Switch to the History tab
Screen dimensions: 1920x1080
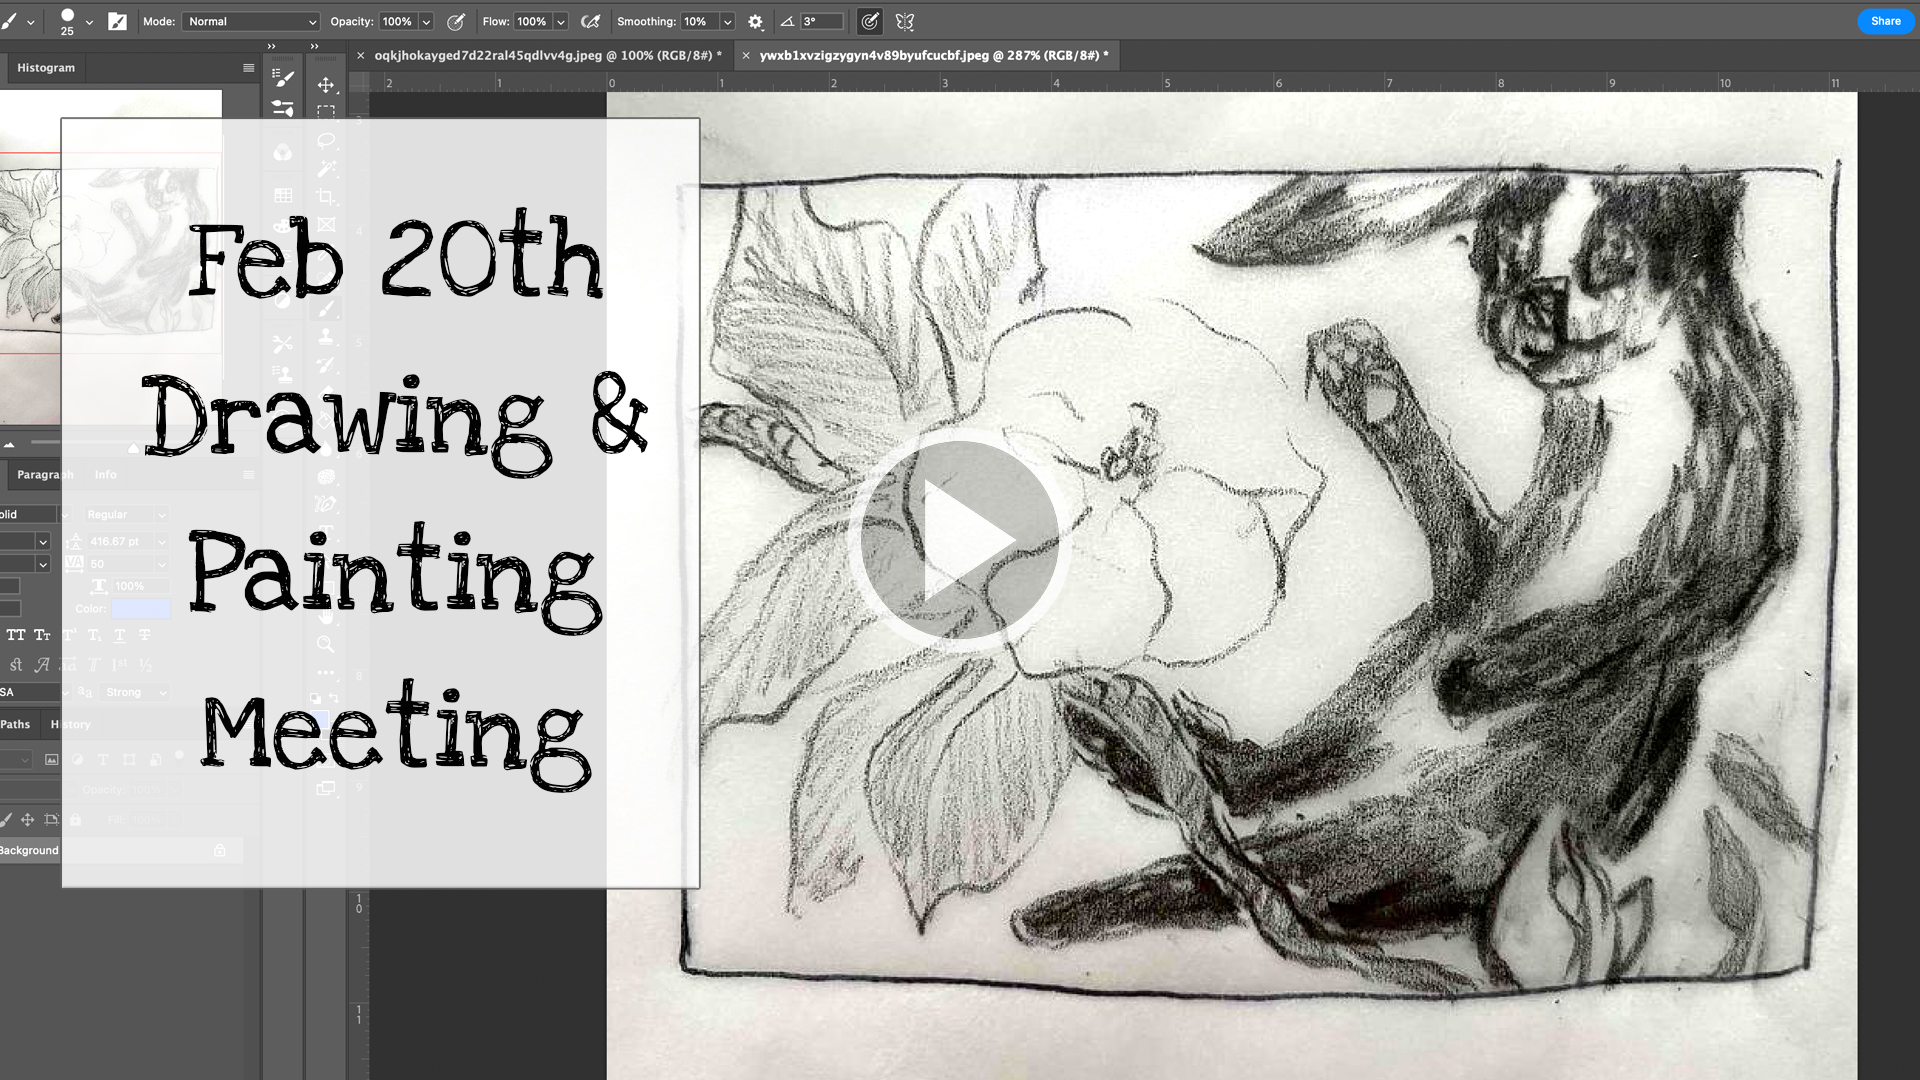pos(71,724)
